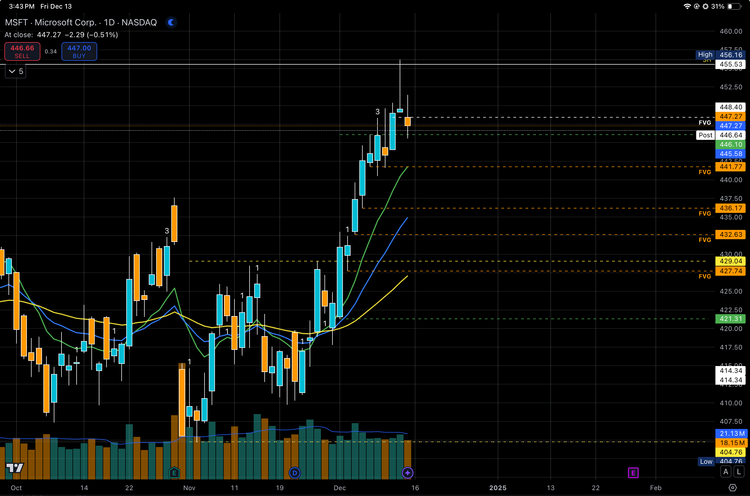Tap the 16 date label on time axis
This screenshot has height=496, width=750.
point(415,488)
